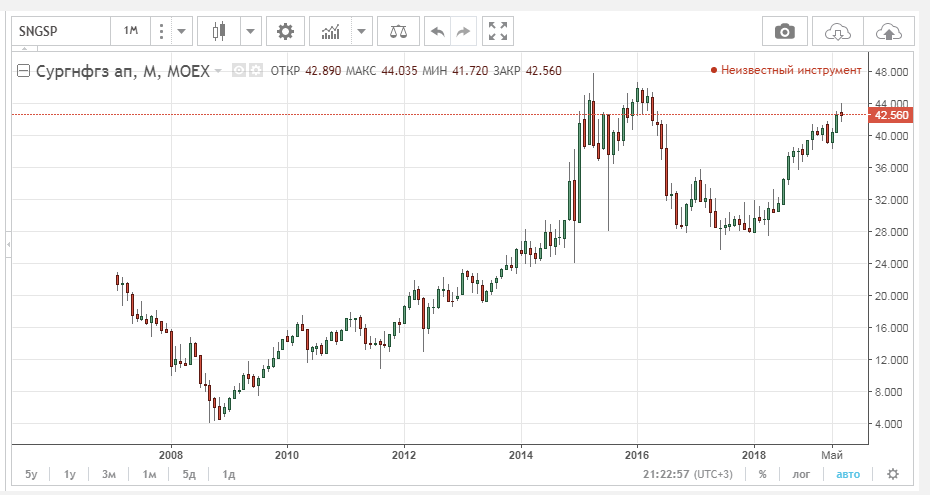The height and width of the screenshot is (495, 930).
Task: Open legend series settings small gear
Action: point(256,71)
